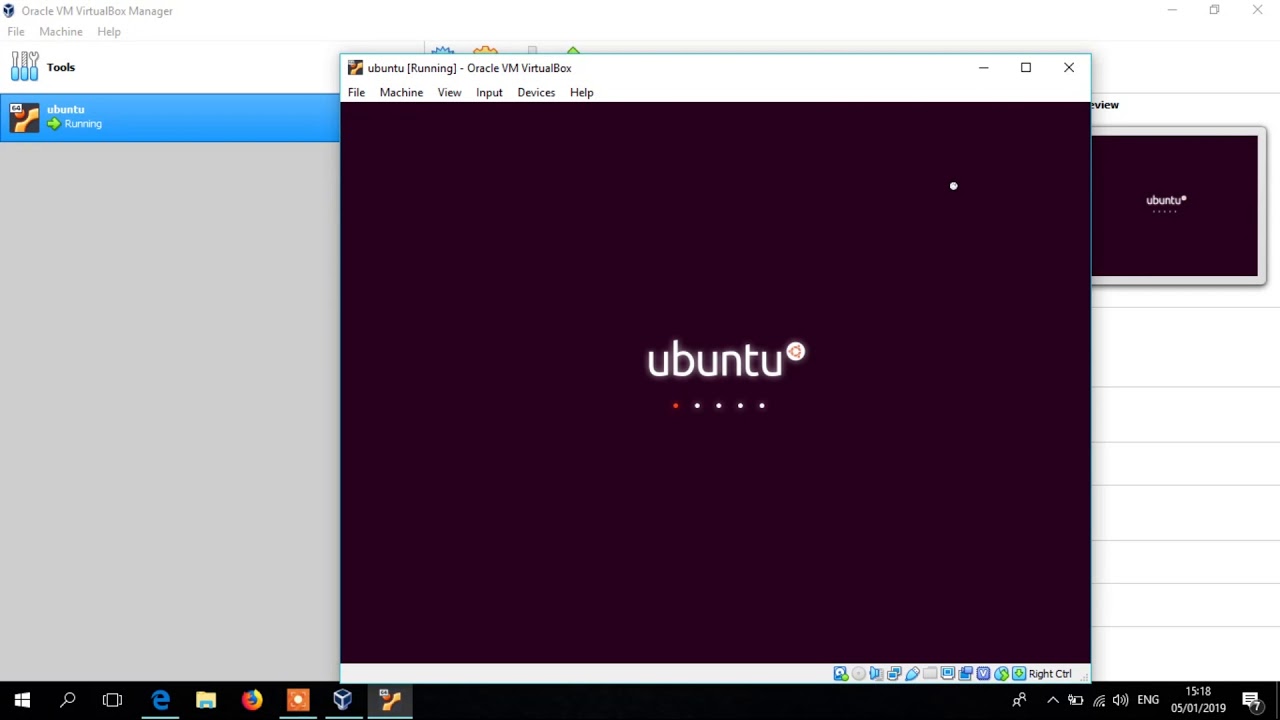
Task: Open Machine menu in ubuntu VM window
Action: 401,92
